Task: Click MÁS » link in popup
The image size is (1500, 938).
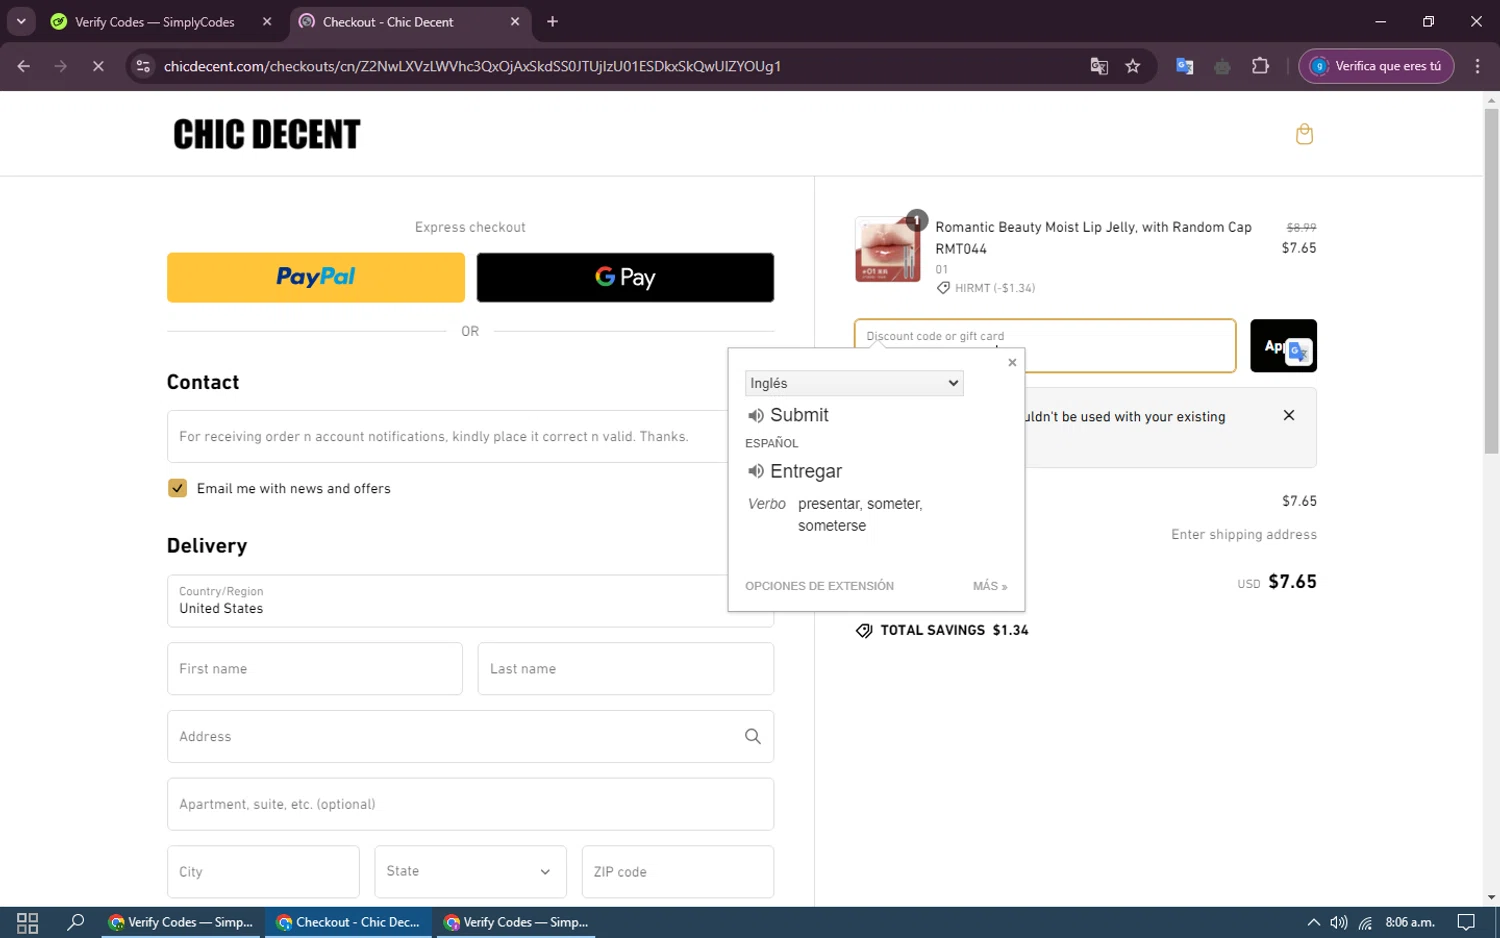Action: (x=990, y=586)
